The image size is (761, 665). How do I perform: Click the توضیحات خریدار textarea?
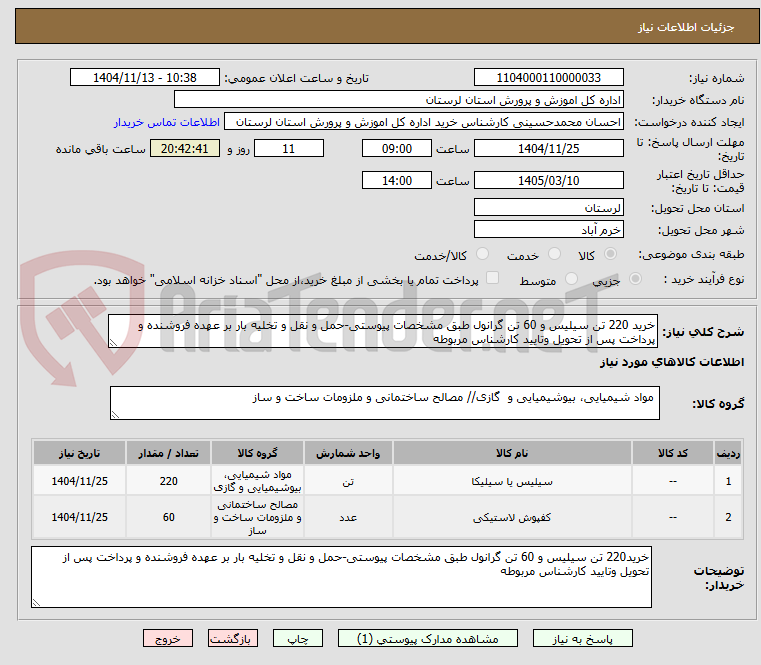(341, 577)
